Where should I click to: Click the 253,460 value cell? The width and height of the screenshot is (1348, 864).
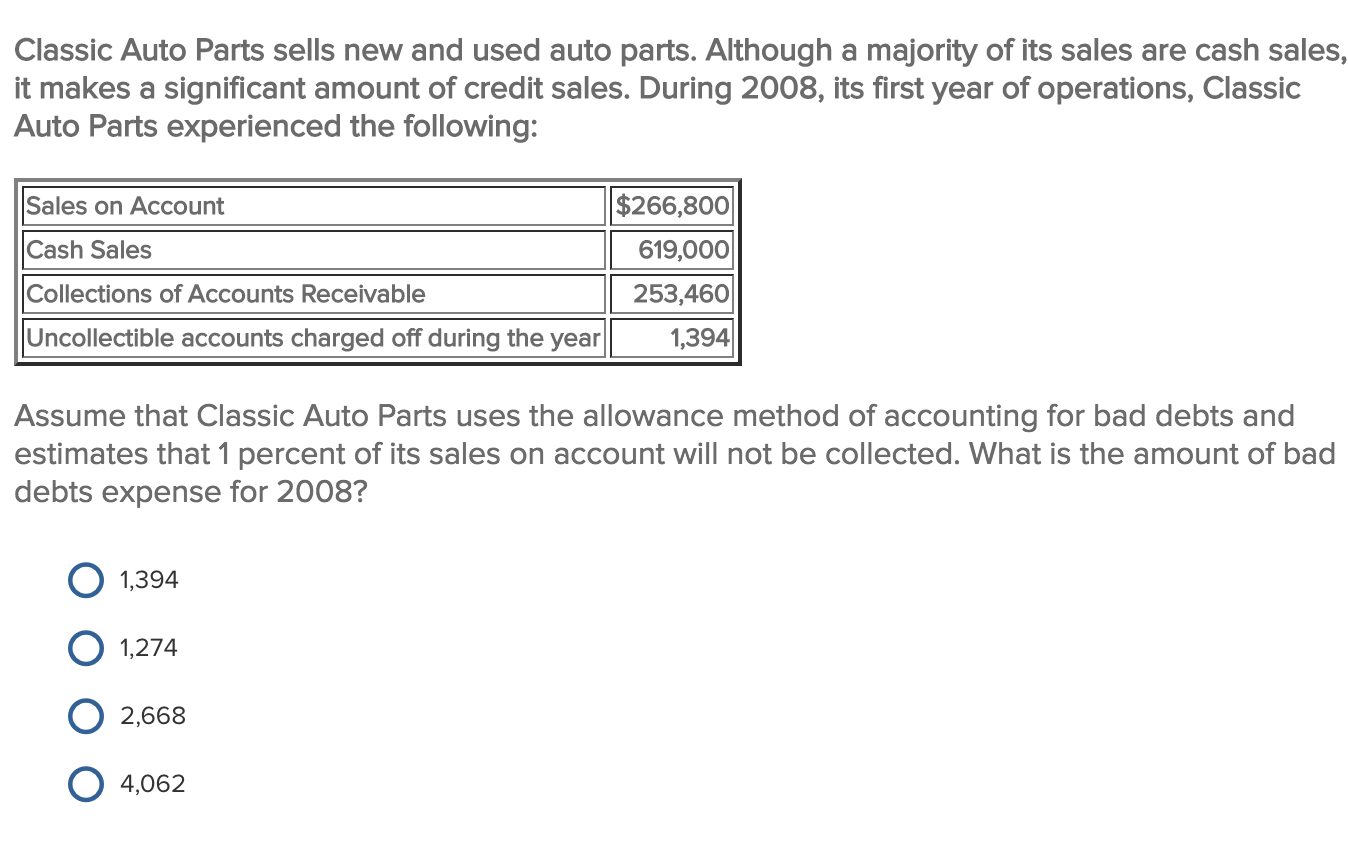point(672,294)
